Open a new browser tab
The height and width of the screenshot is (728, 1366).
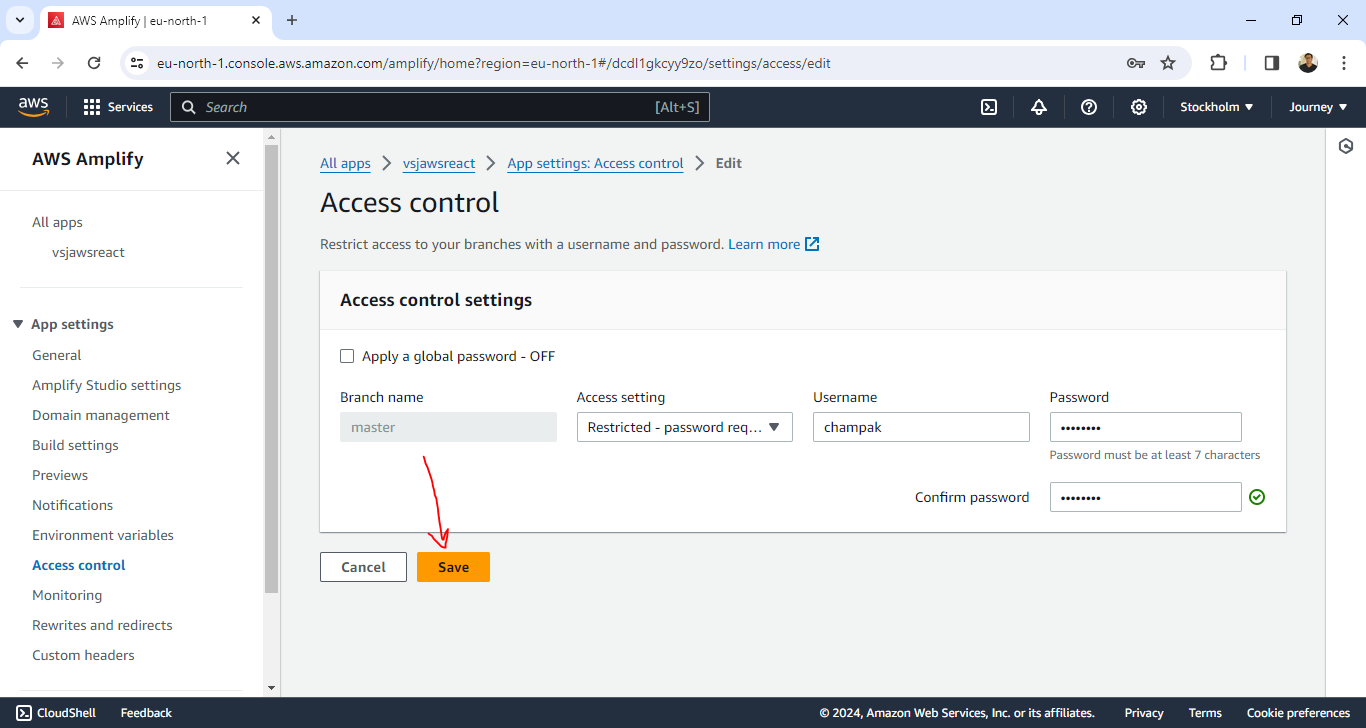click(x=292, y=20)
